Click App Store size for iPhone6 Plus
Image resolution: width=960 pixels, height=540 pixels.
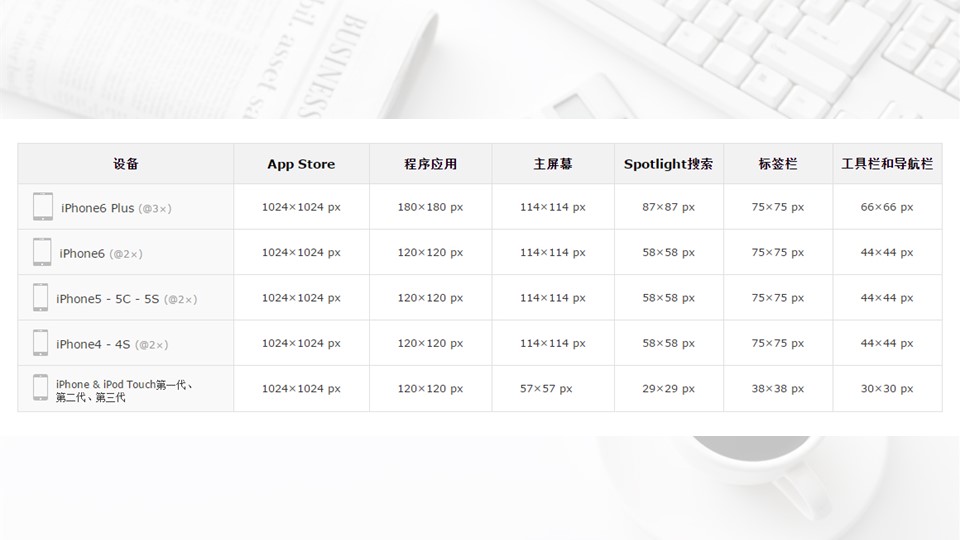301,207
